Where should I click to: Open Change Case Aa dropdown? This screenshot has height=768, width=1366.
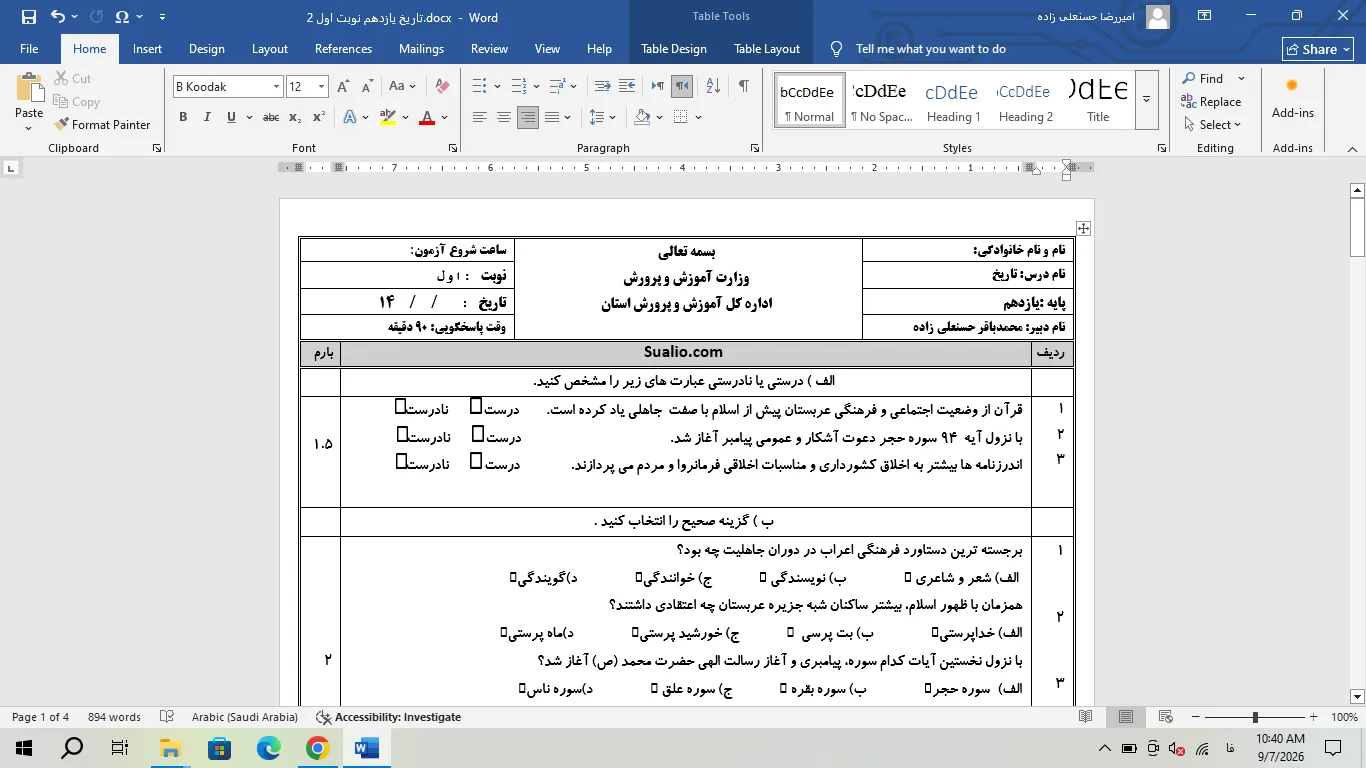tap(402, 87)
